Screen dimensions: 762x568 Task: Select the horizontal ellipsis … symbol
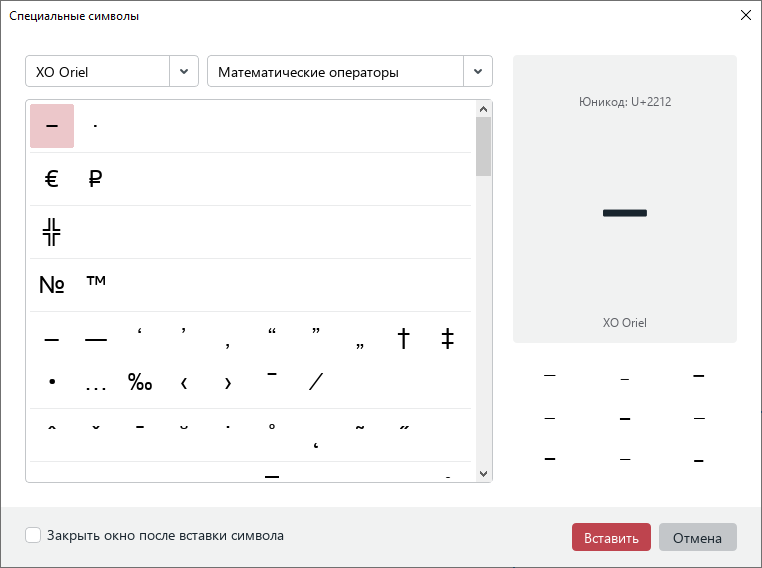click(96, 382)
